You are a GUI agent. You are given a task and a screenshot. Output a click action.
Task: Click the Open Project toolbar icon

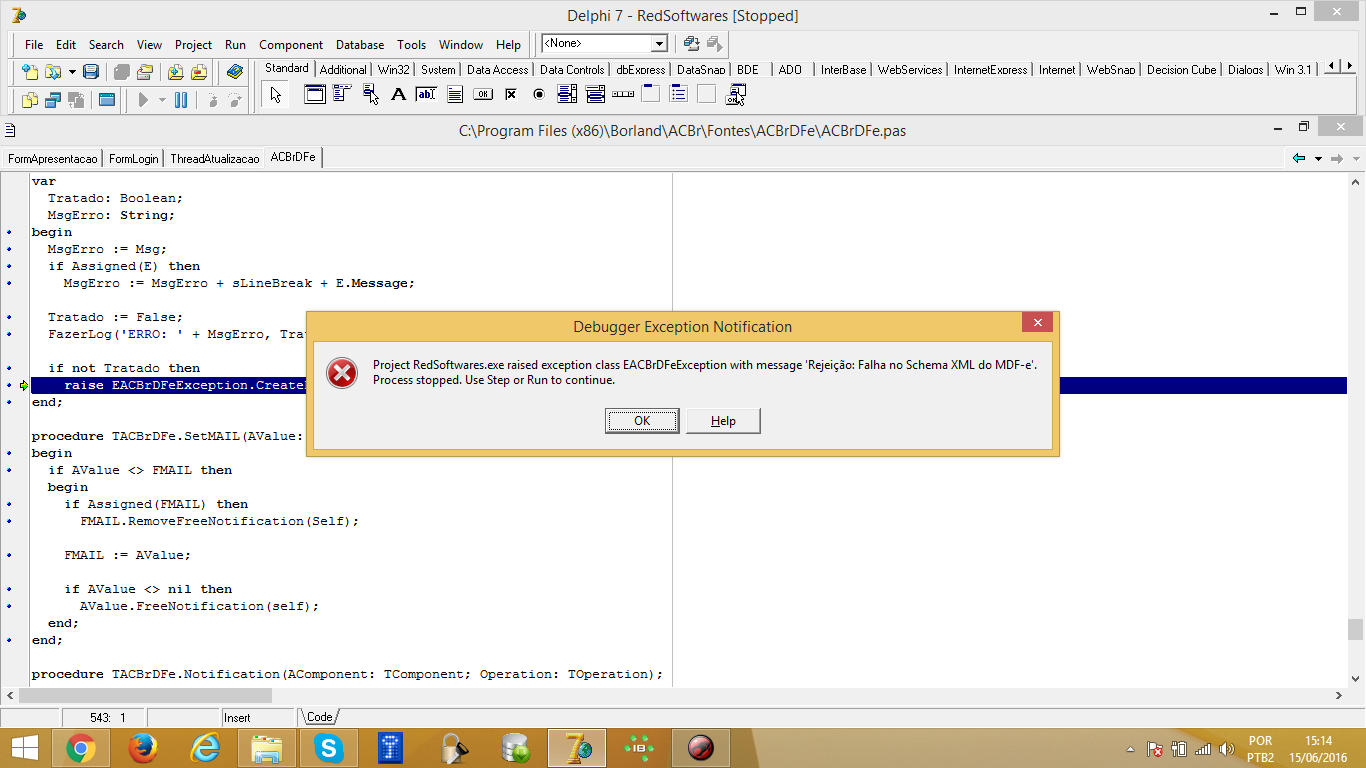(145, 72)
